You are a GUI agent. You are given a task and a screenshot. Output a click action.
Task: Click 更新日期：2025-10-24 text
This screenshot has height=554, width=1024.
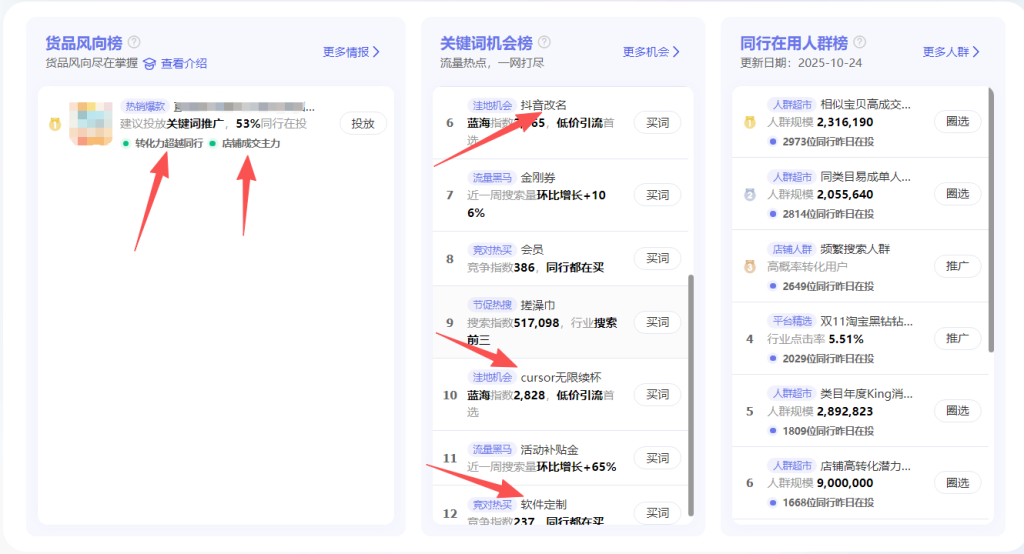[801, 63]
